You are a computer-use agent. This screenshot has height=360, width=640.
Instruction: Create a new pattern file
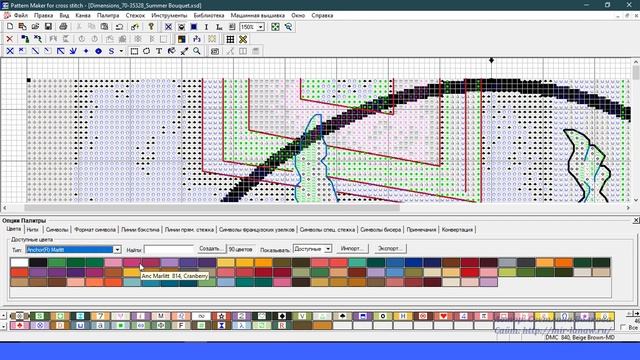[x=10, y=27]
